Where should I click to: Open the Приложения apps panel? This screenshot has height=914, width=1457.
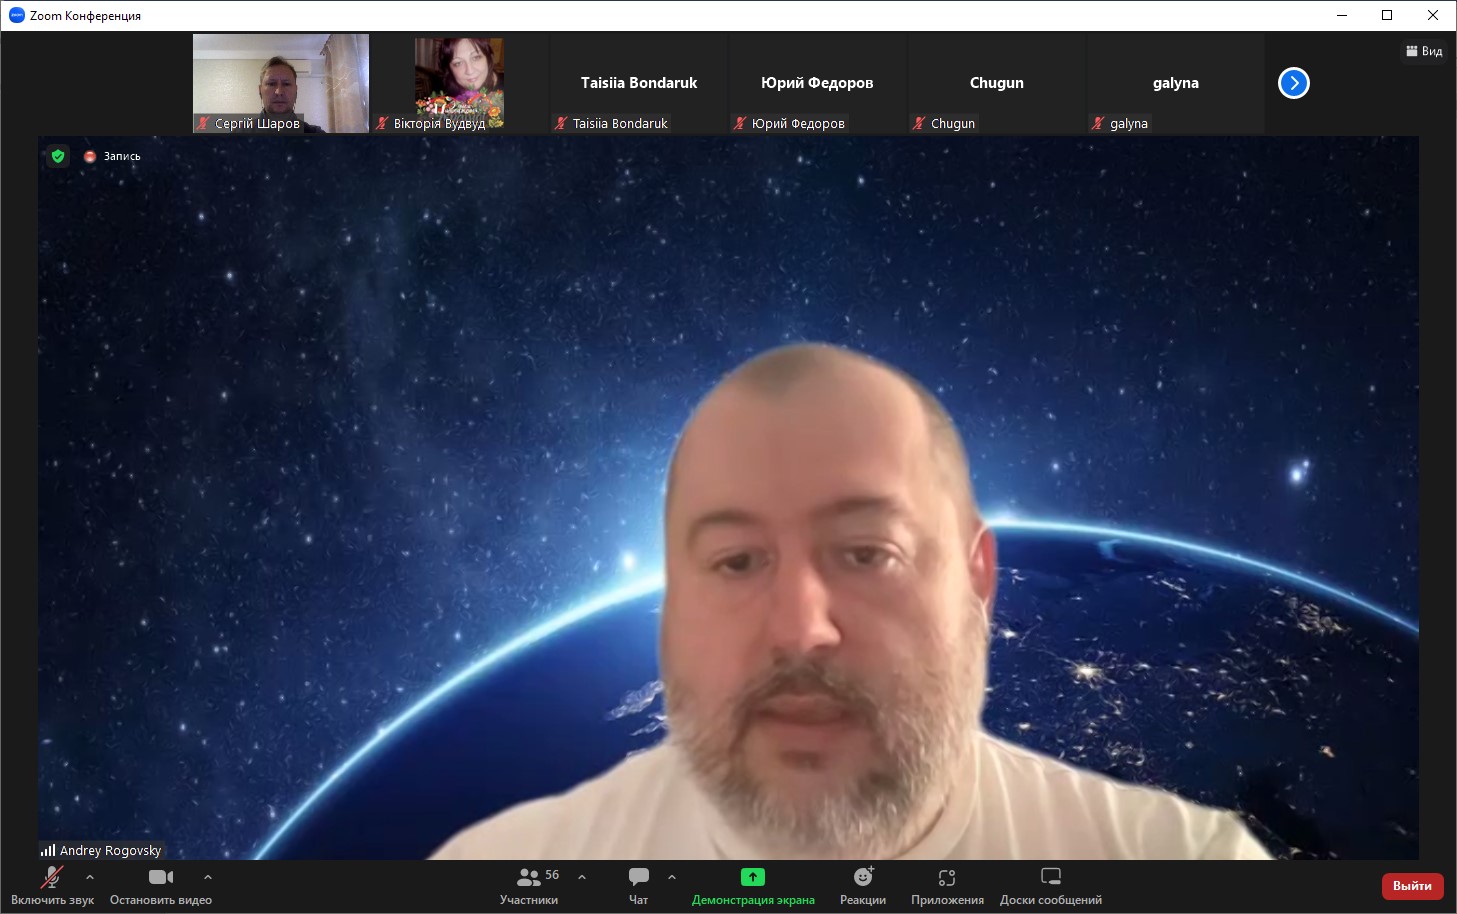pyautogui.click(x=947, y=886)
